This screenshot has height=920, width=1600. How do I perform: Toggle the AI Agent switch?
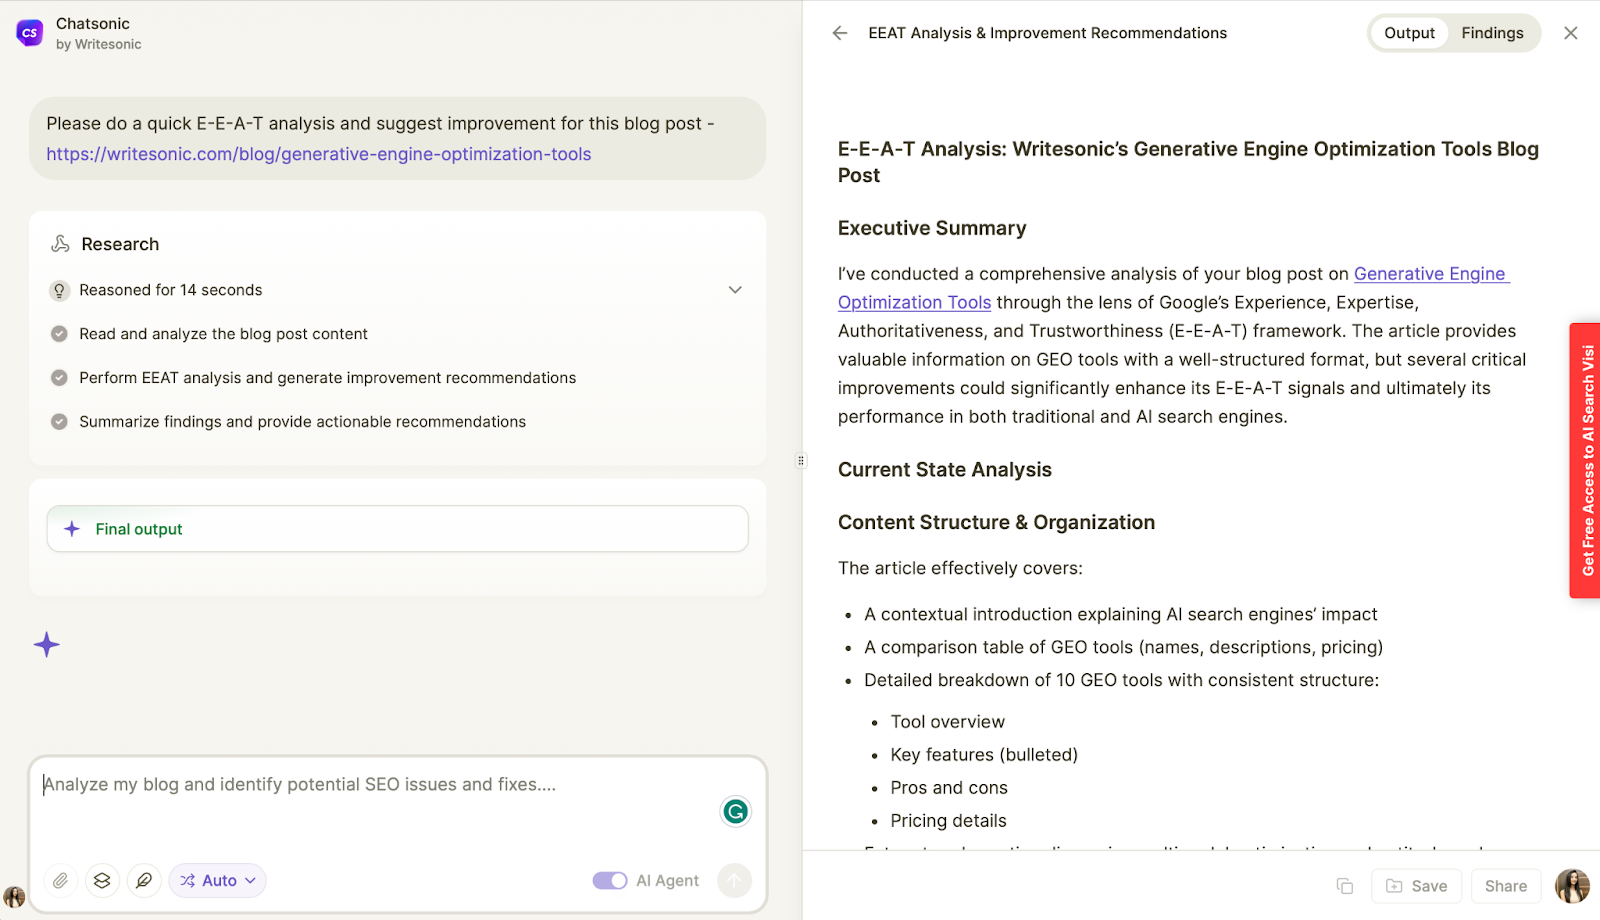[x=610, y=881]
